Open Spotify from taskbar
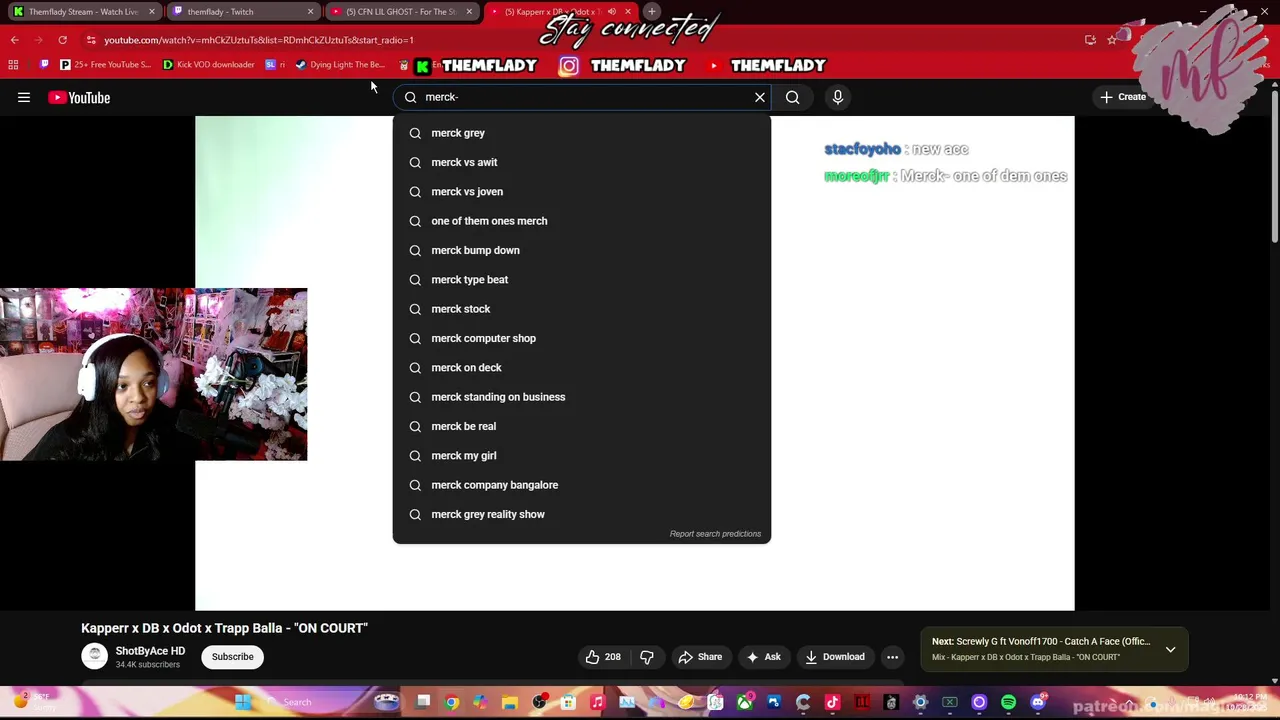This screenshot has width=1280, height=720. click(1008, 702)
